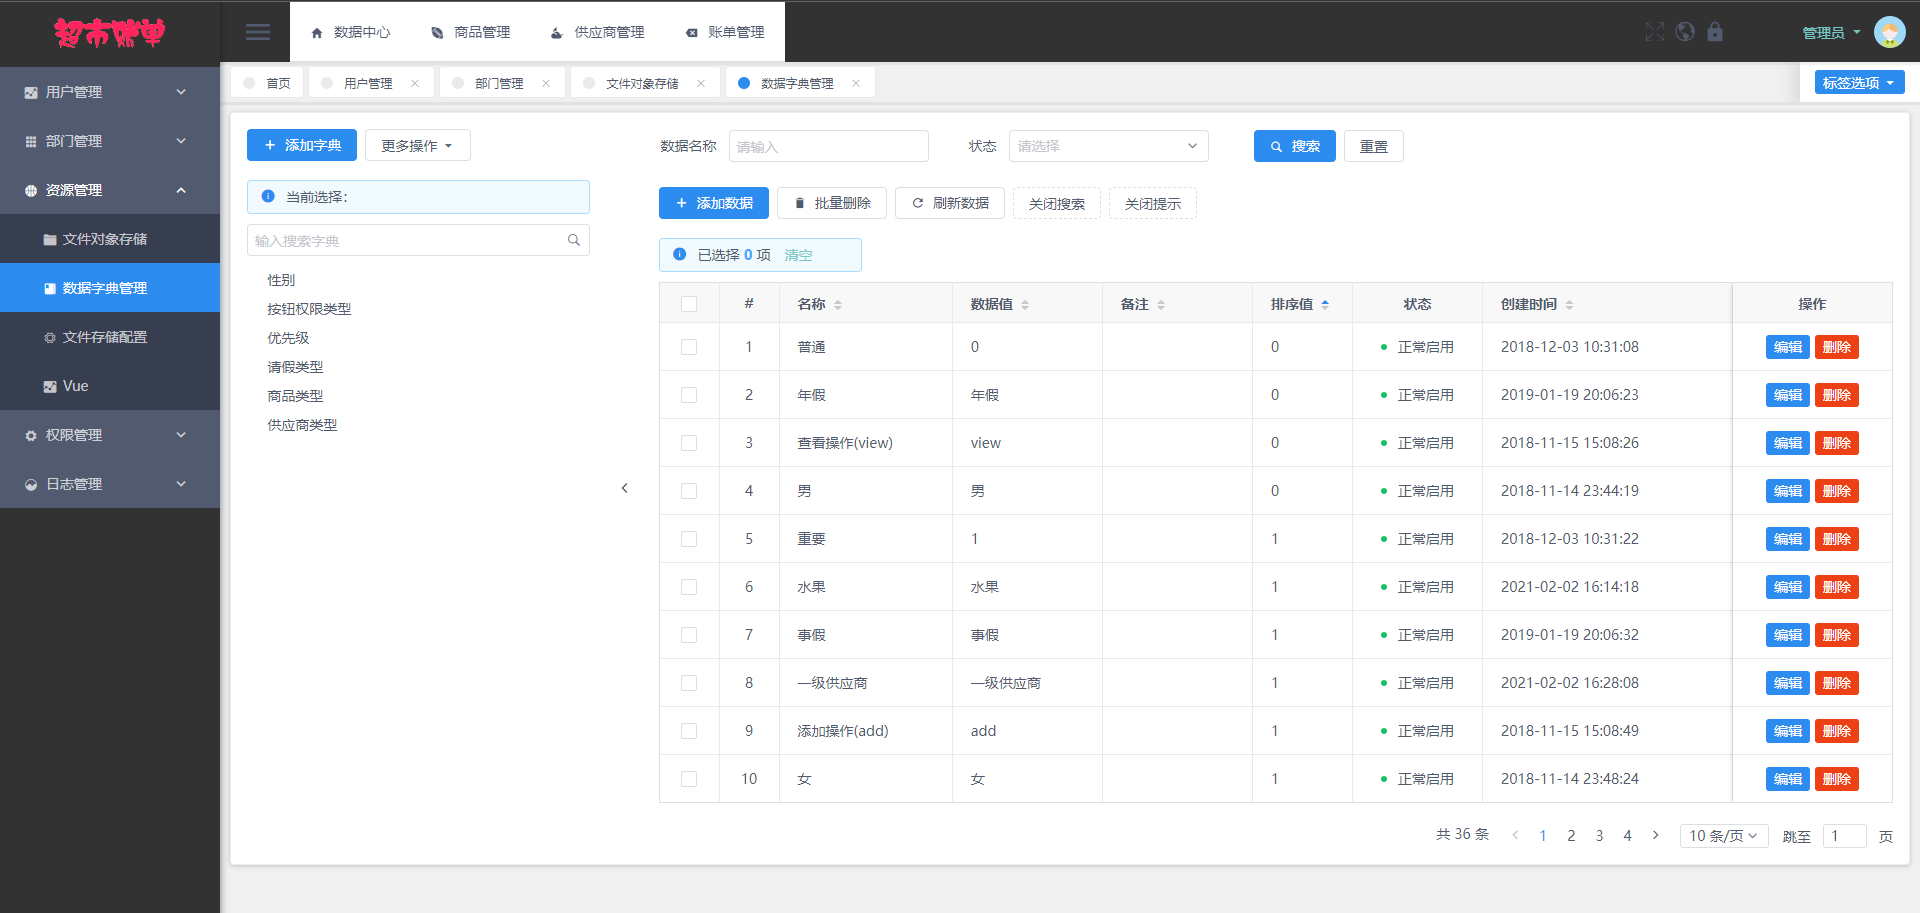
Task: Check the row for 事假
Action: click(689, 635)
